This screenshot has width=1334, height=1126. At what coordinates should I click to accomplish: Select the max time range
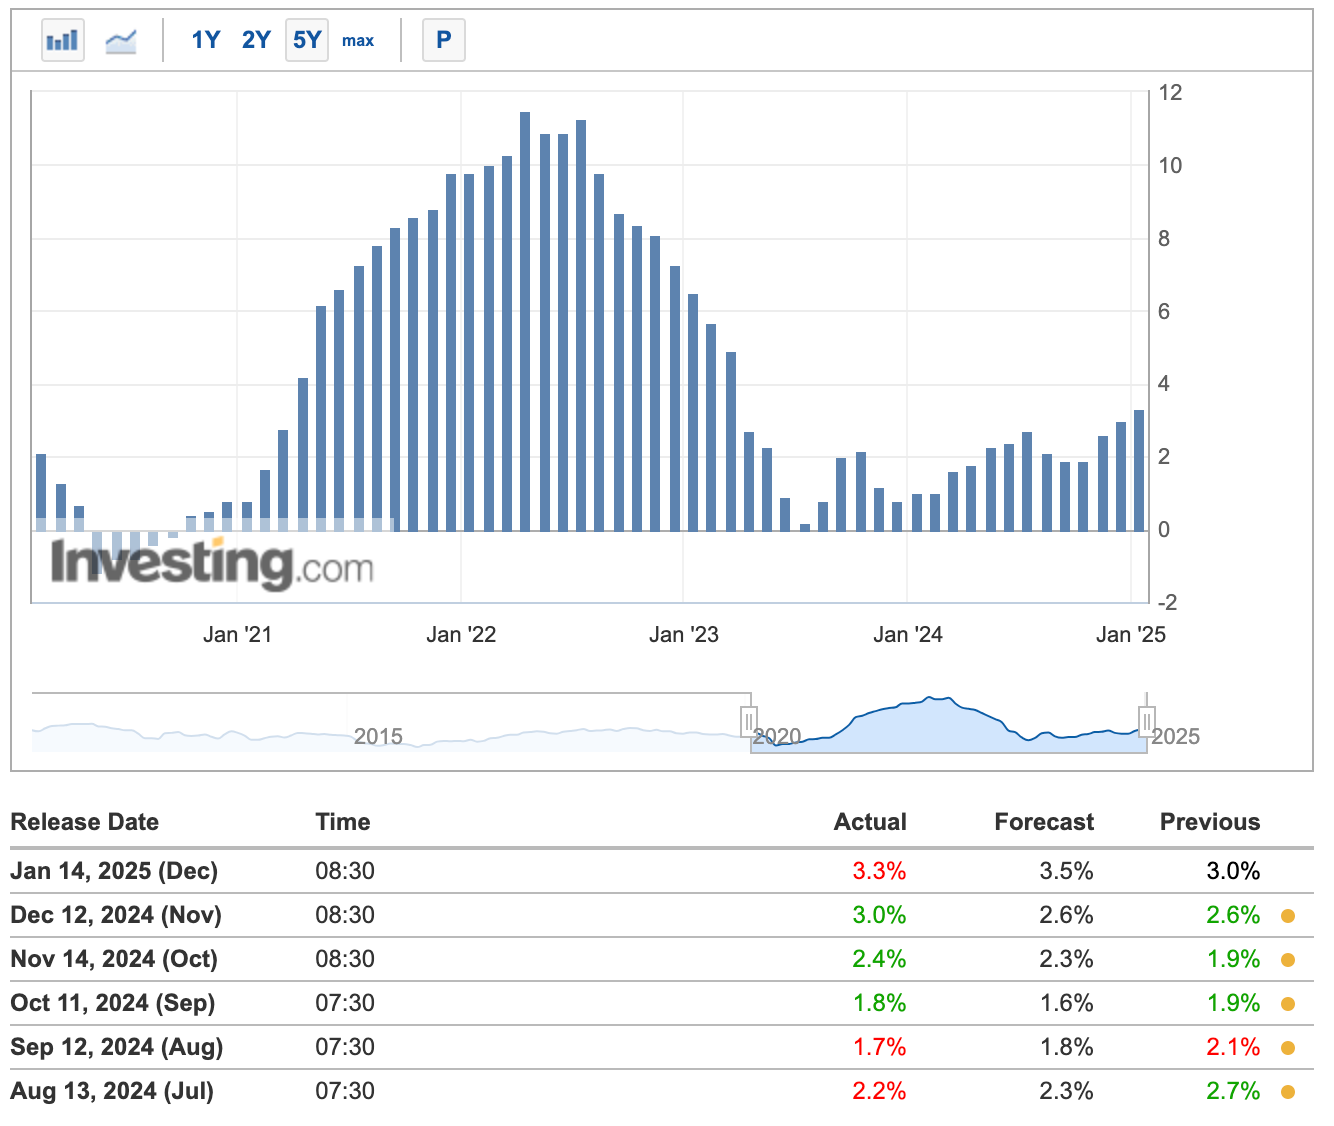tap(358, 40)
